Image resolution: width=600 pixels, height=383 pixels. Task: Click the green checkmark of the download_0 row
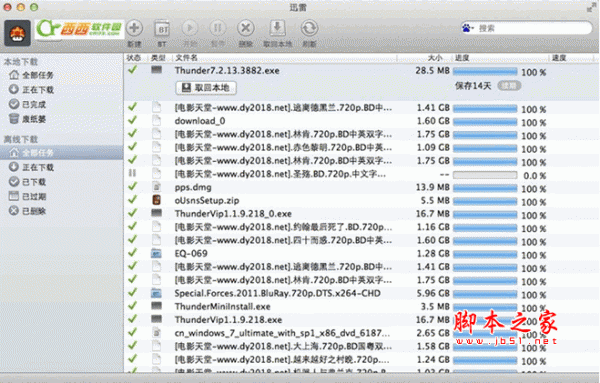[x=132, y=120]
